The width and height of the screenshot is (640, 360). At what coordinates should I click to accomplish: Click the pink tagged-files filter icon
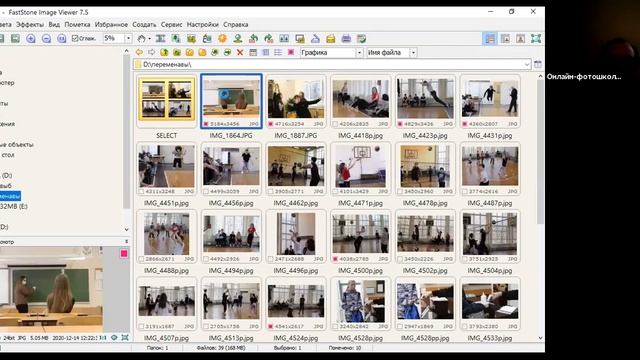click(x=291, y=52)
